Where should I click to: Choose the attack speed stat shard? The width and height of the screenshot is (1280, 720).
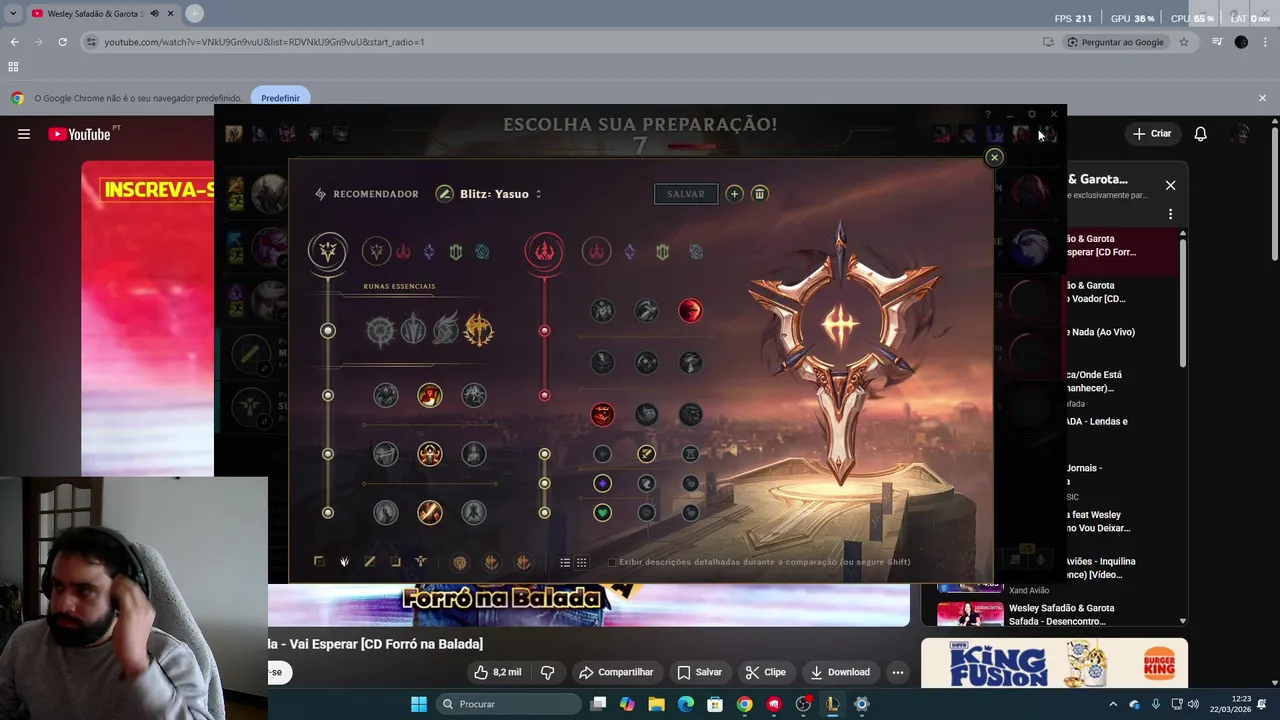(647, 454)
